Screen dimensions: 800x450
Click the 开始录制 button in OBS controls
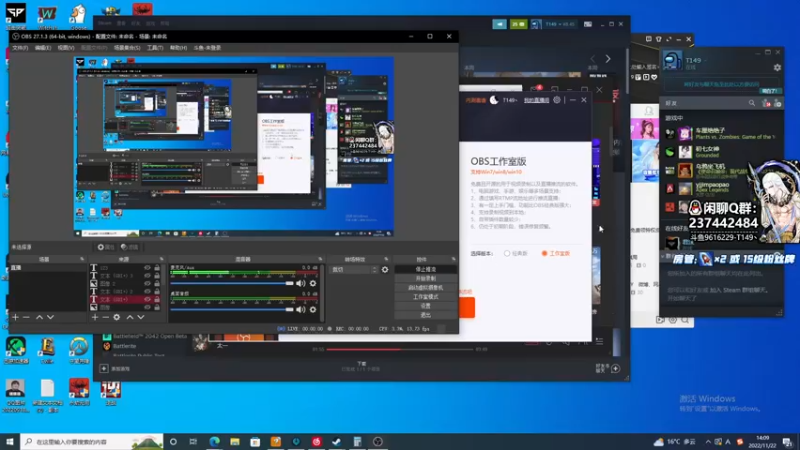[x=426, y=279]
